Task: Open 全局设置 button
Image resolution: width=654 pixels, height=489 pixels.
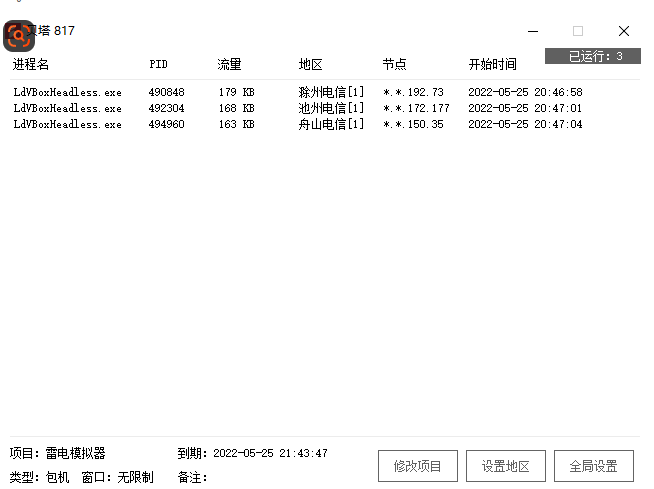Action: pyautogui.click(x=594, y=466)
